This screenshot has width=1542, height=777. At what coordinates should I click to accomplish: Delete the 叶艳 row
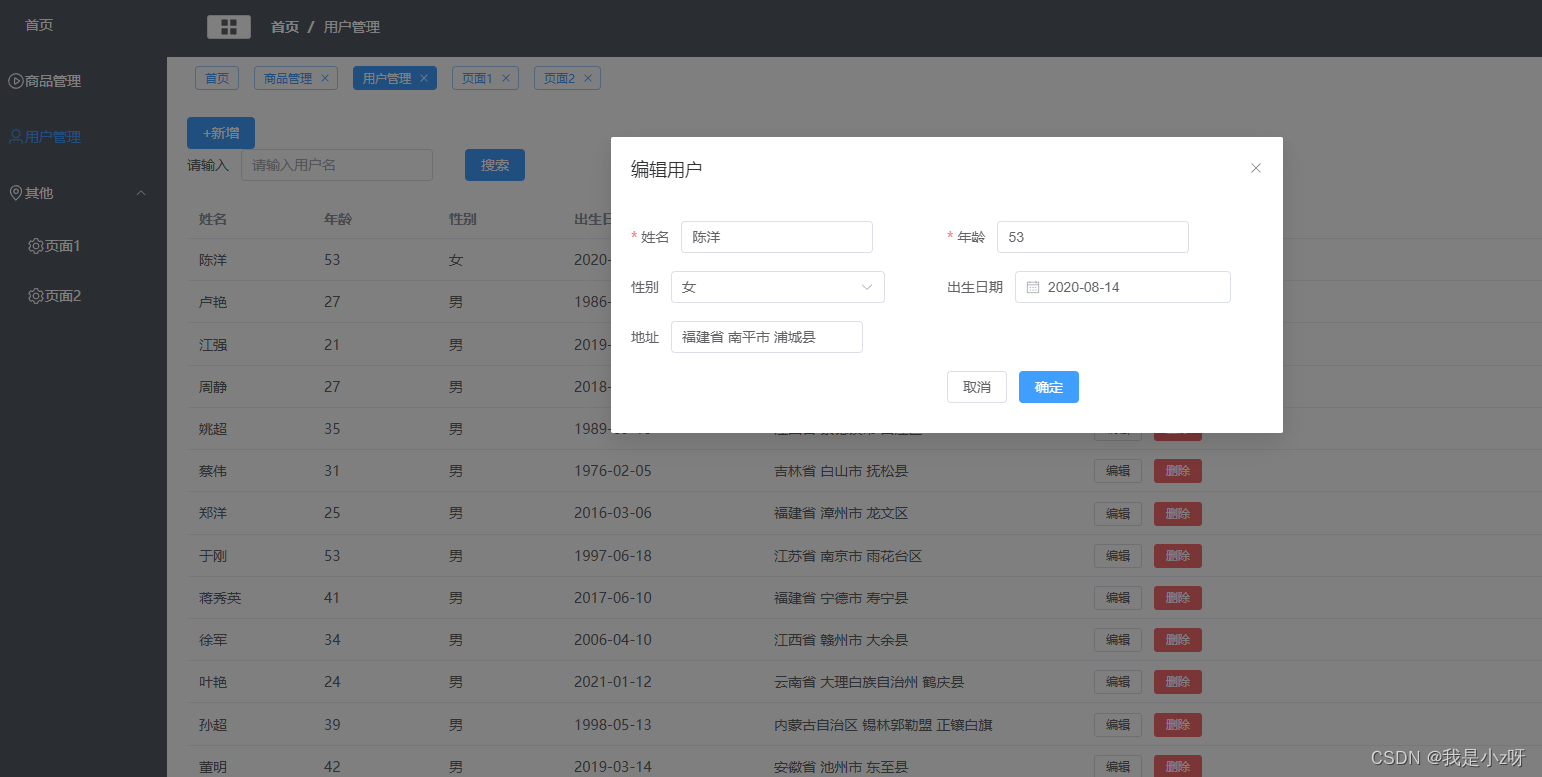pos(1178,682)
